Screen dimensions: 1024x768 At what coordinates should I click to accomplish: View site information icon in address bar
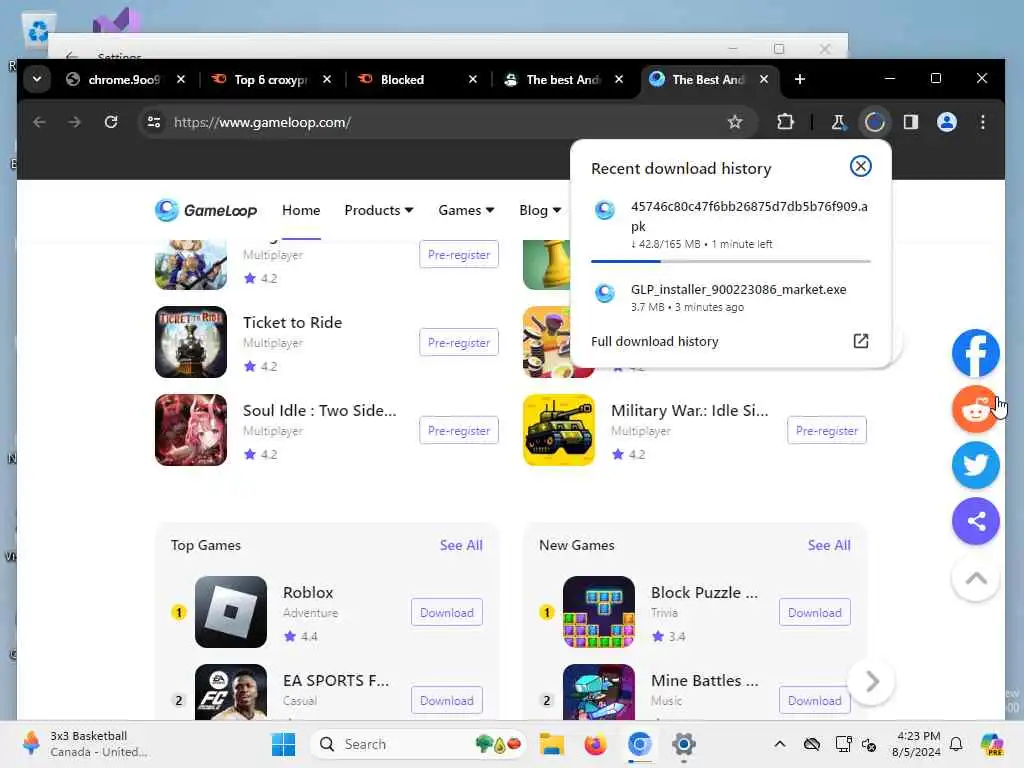coord(154,122)
